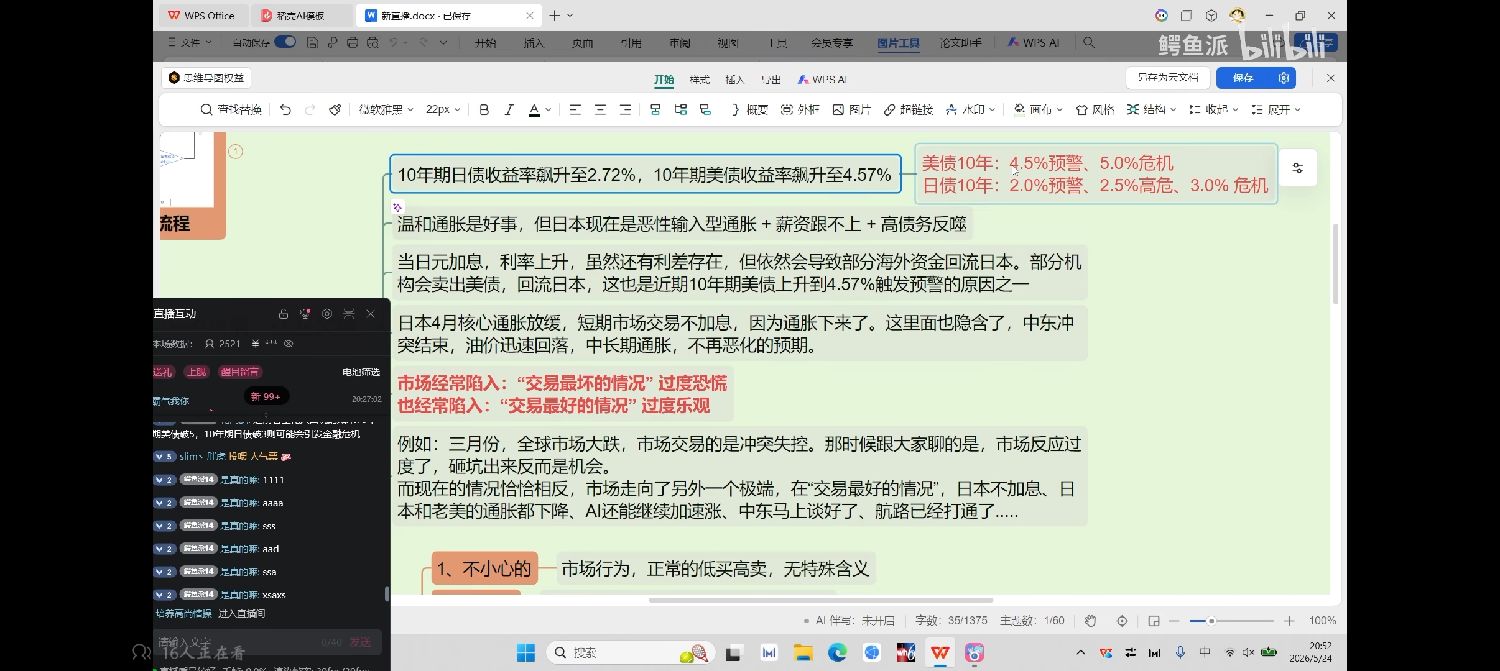Viewport: 1500px width, 671px height.
Task: Close the 直播互动 live chat panel
Action: 370,314
